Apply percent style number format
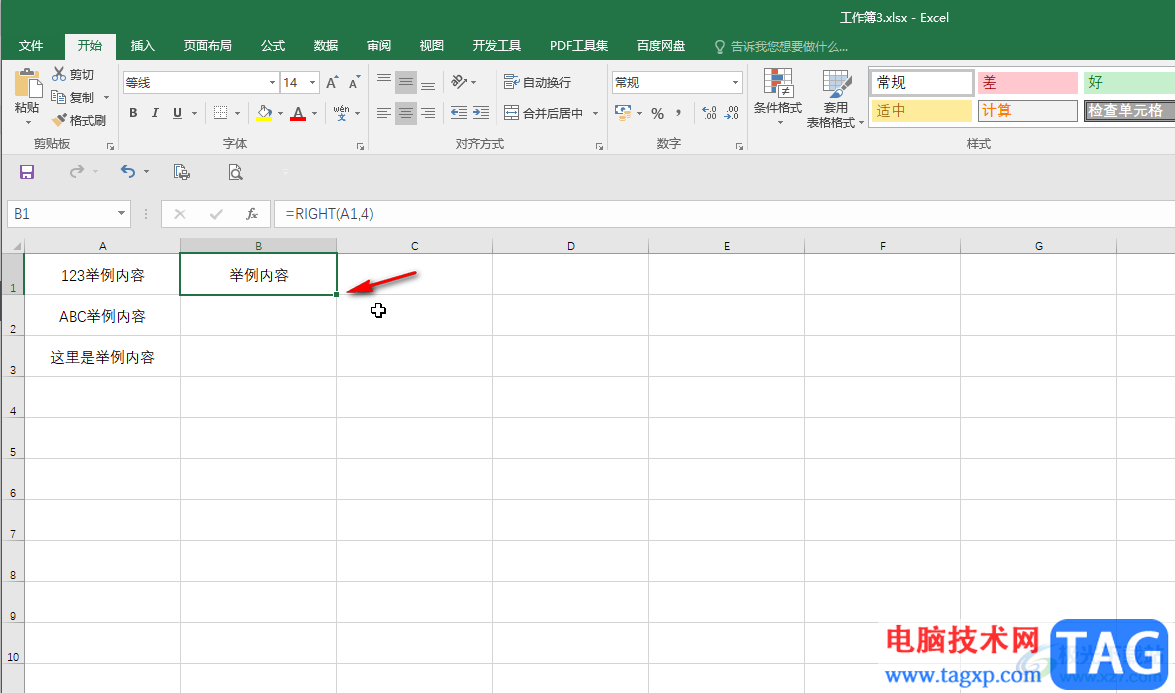 coord(657,113)
